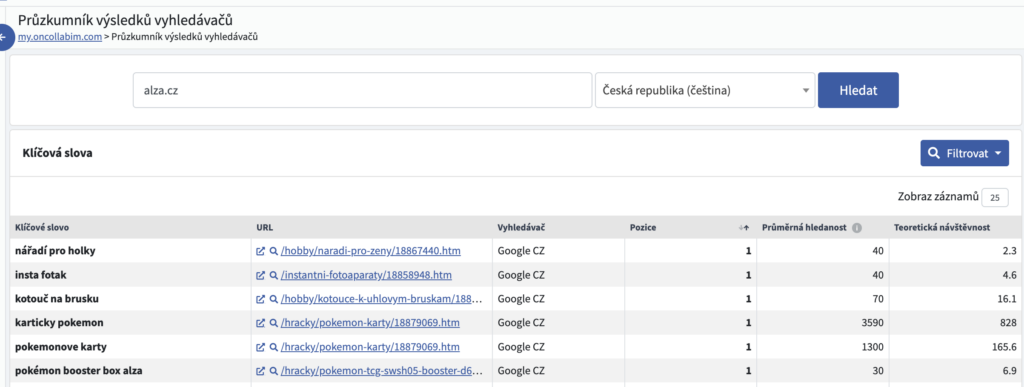Sort by Klíčové slovo column header
1024x387 pixels.
pos(42,228)
